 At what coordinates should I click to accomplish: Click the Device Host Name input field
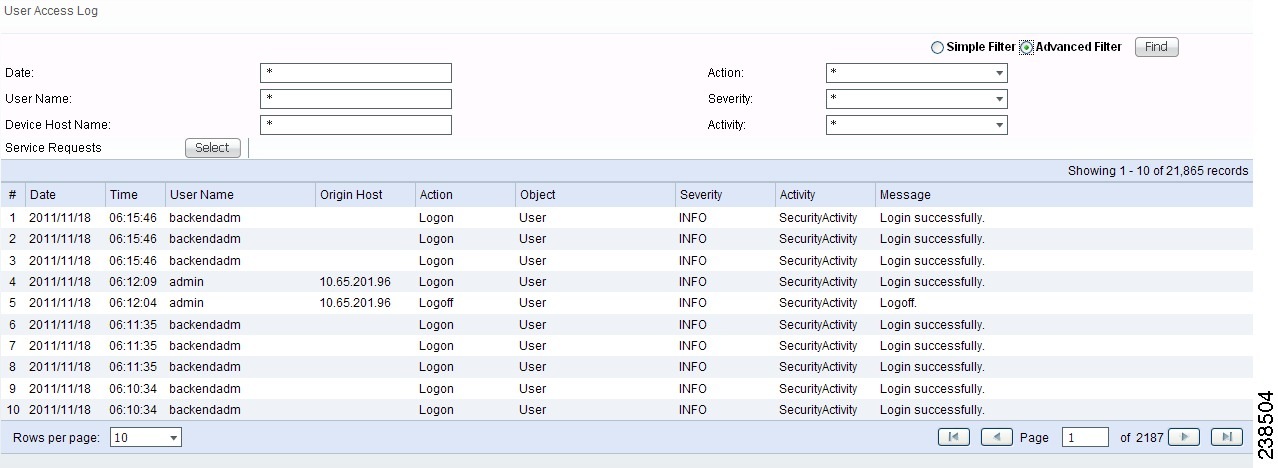click(355, 125)
